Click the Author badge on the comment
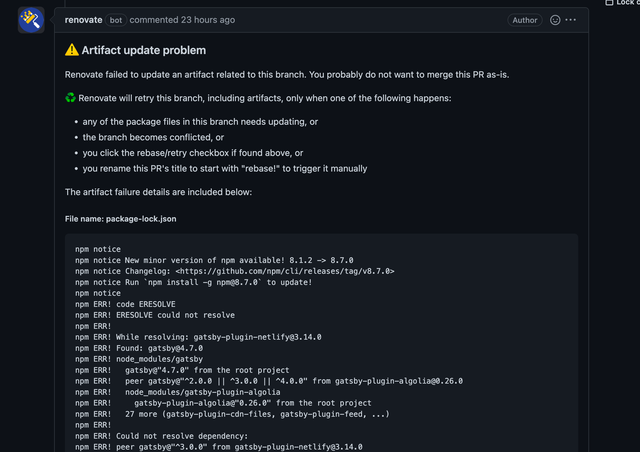The height and width of the screenshot is (452, 640). point(524,20)
